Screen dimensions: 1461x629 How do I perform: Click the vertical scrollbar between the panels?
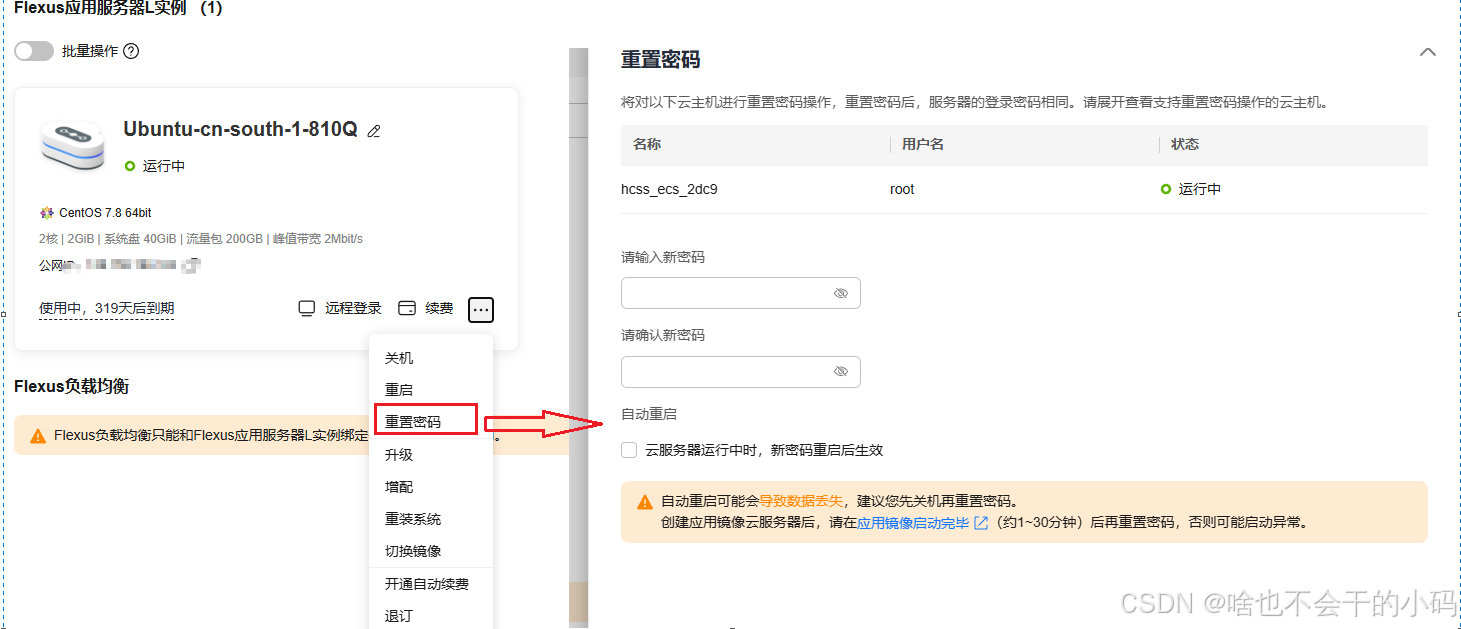pyautogui.click(x=578, y=338)
